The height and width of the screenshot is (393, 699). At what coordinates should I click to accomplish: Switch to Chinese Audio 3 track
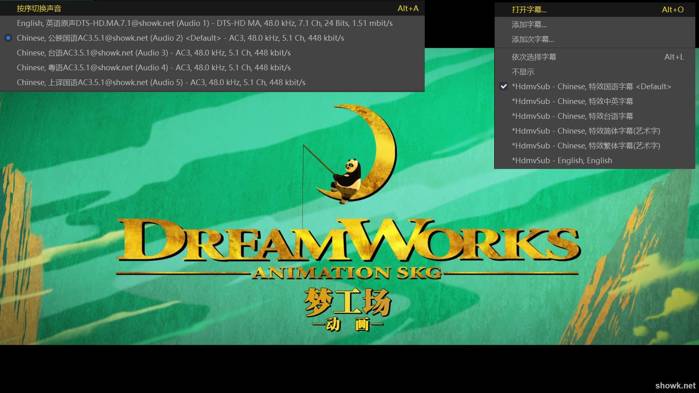212,53
